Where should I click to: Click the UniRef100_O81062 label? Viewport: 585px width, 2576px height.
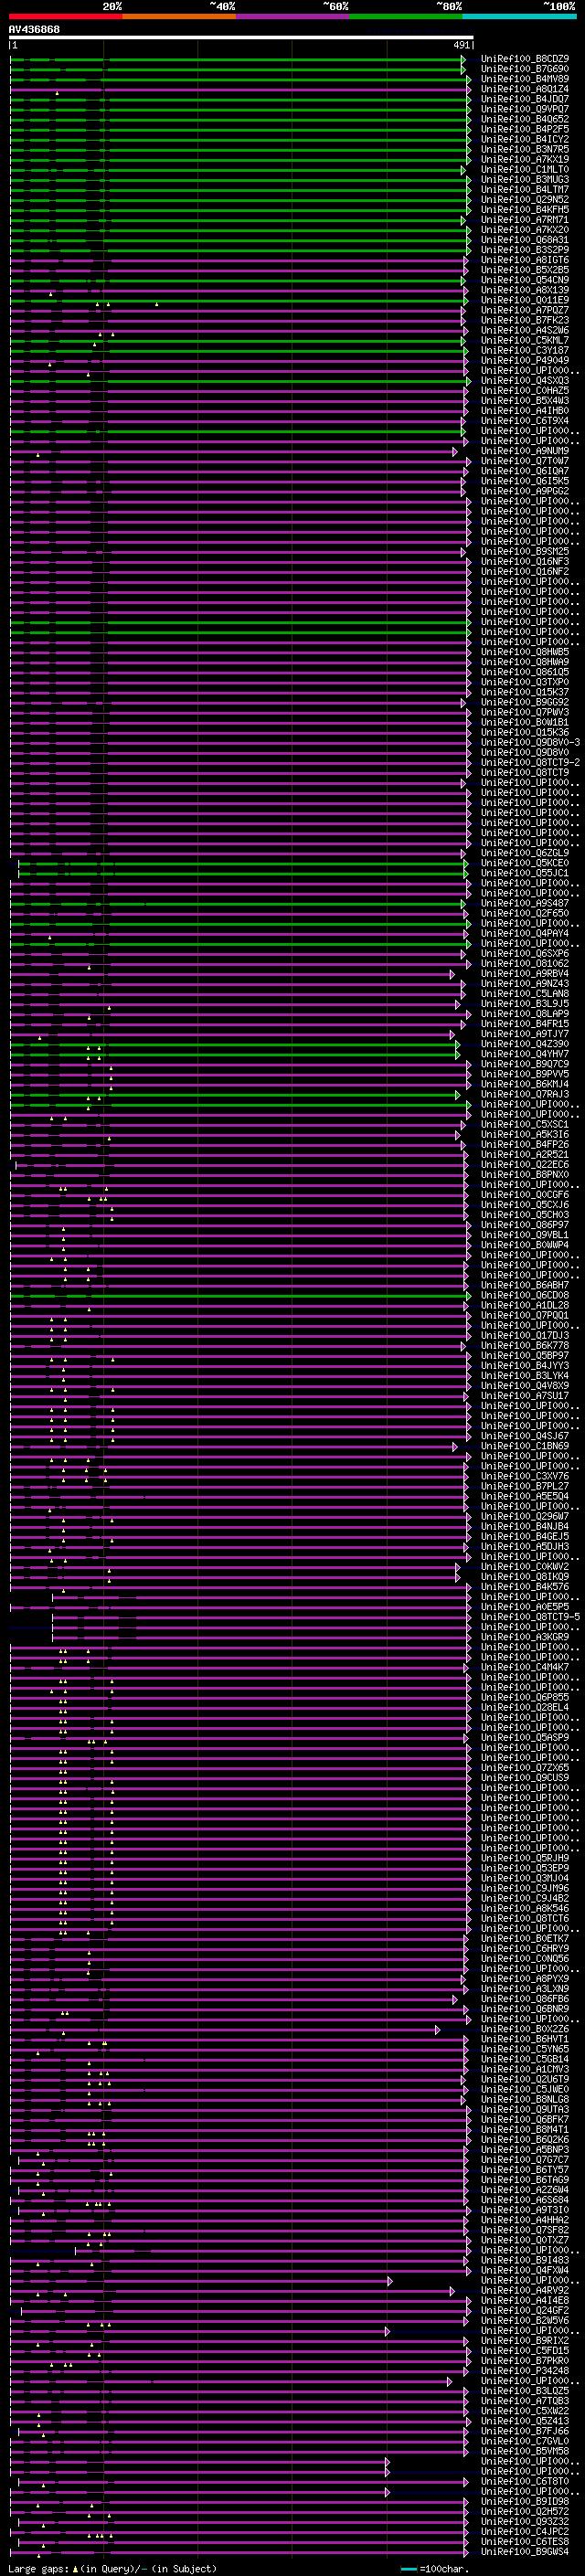click(x=525, y=963)
